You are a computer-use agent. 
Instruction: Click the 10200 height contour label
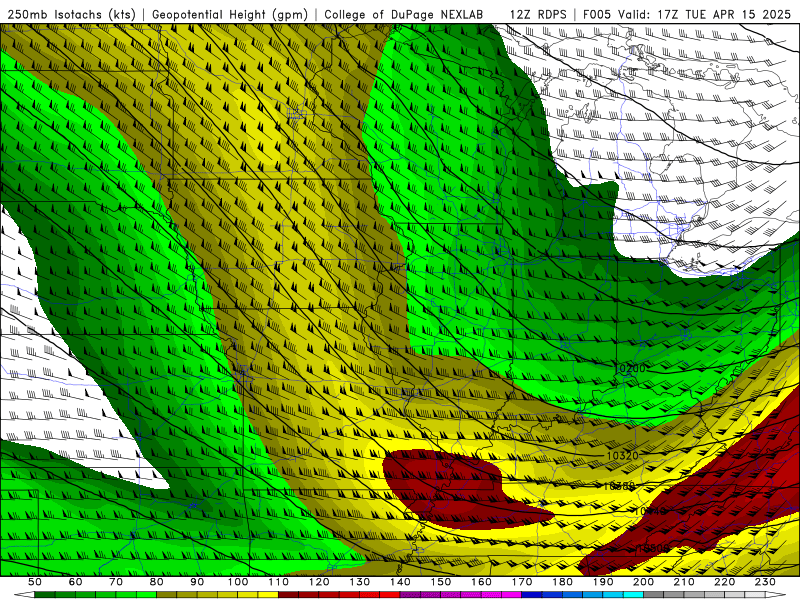630,368
